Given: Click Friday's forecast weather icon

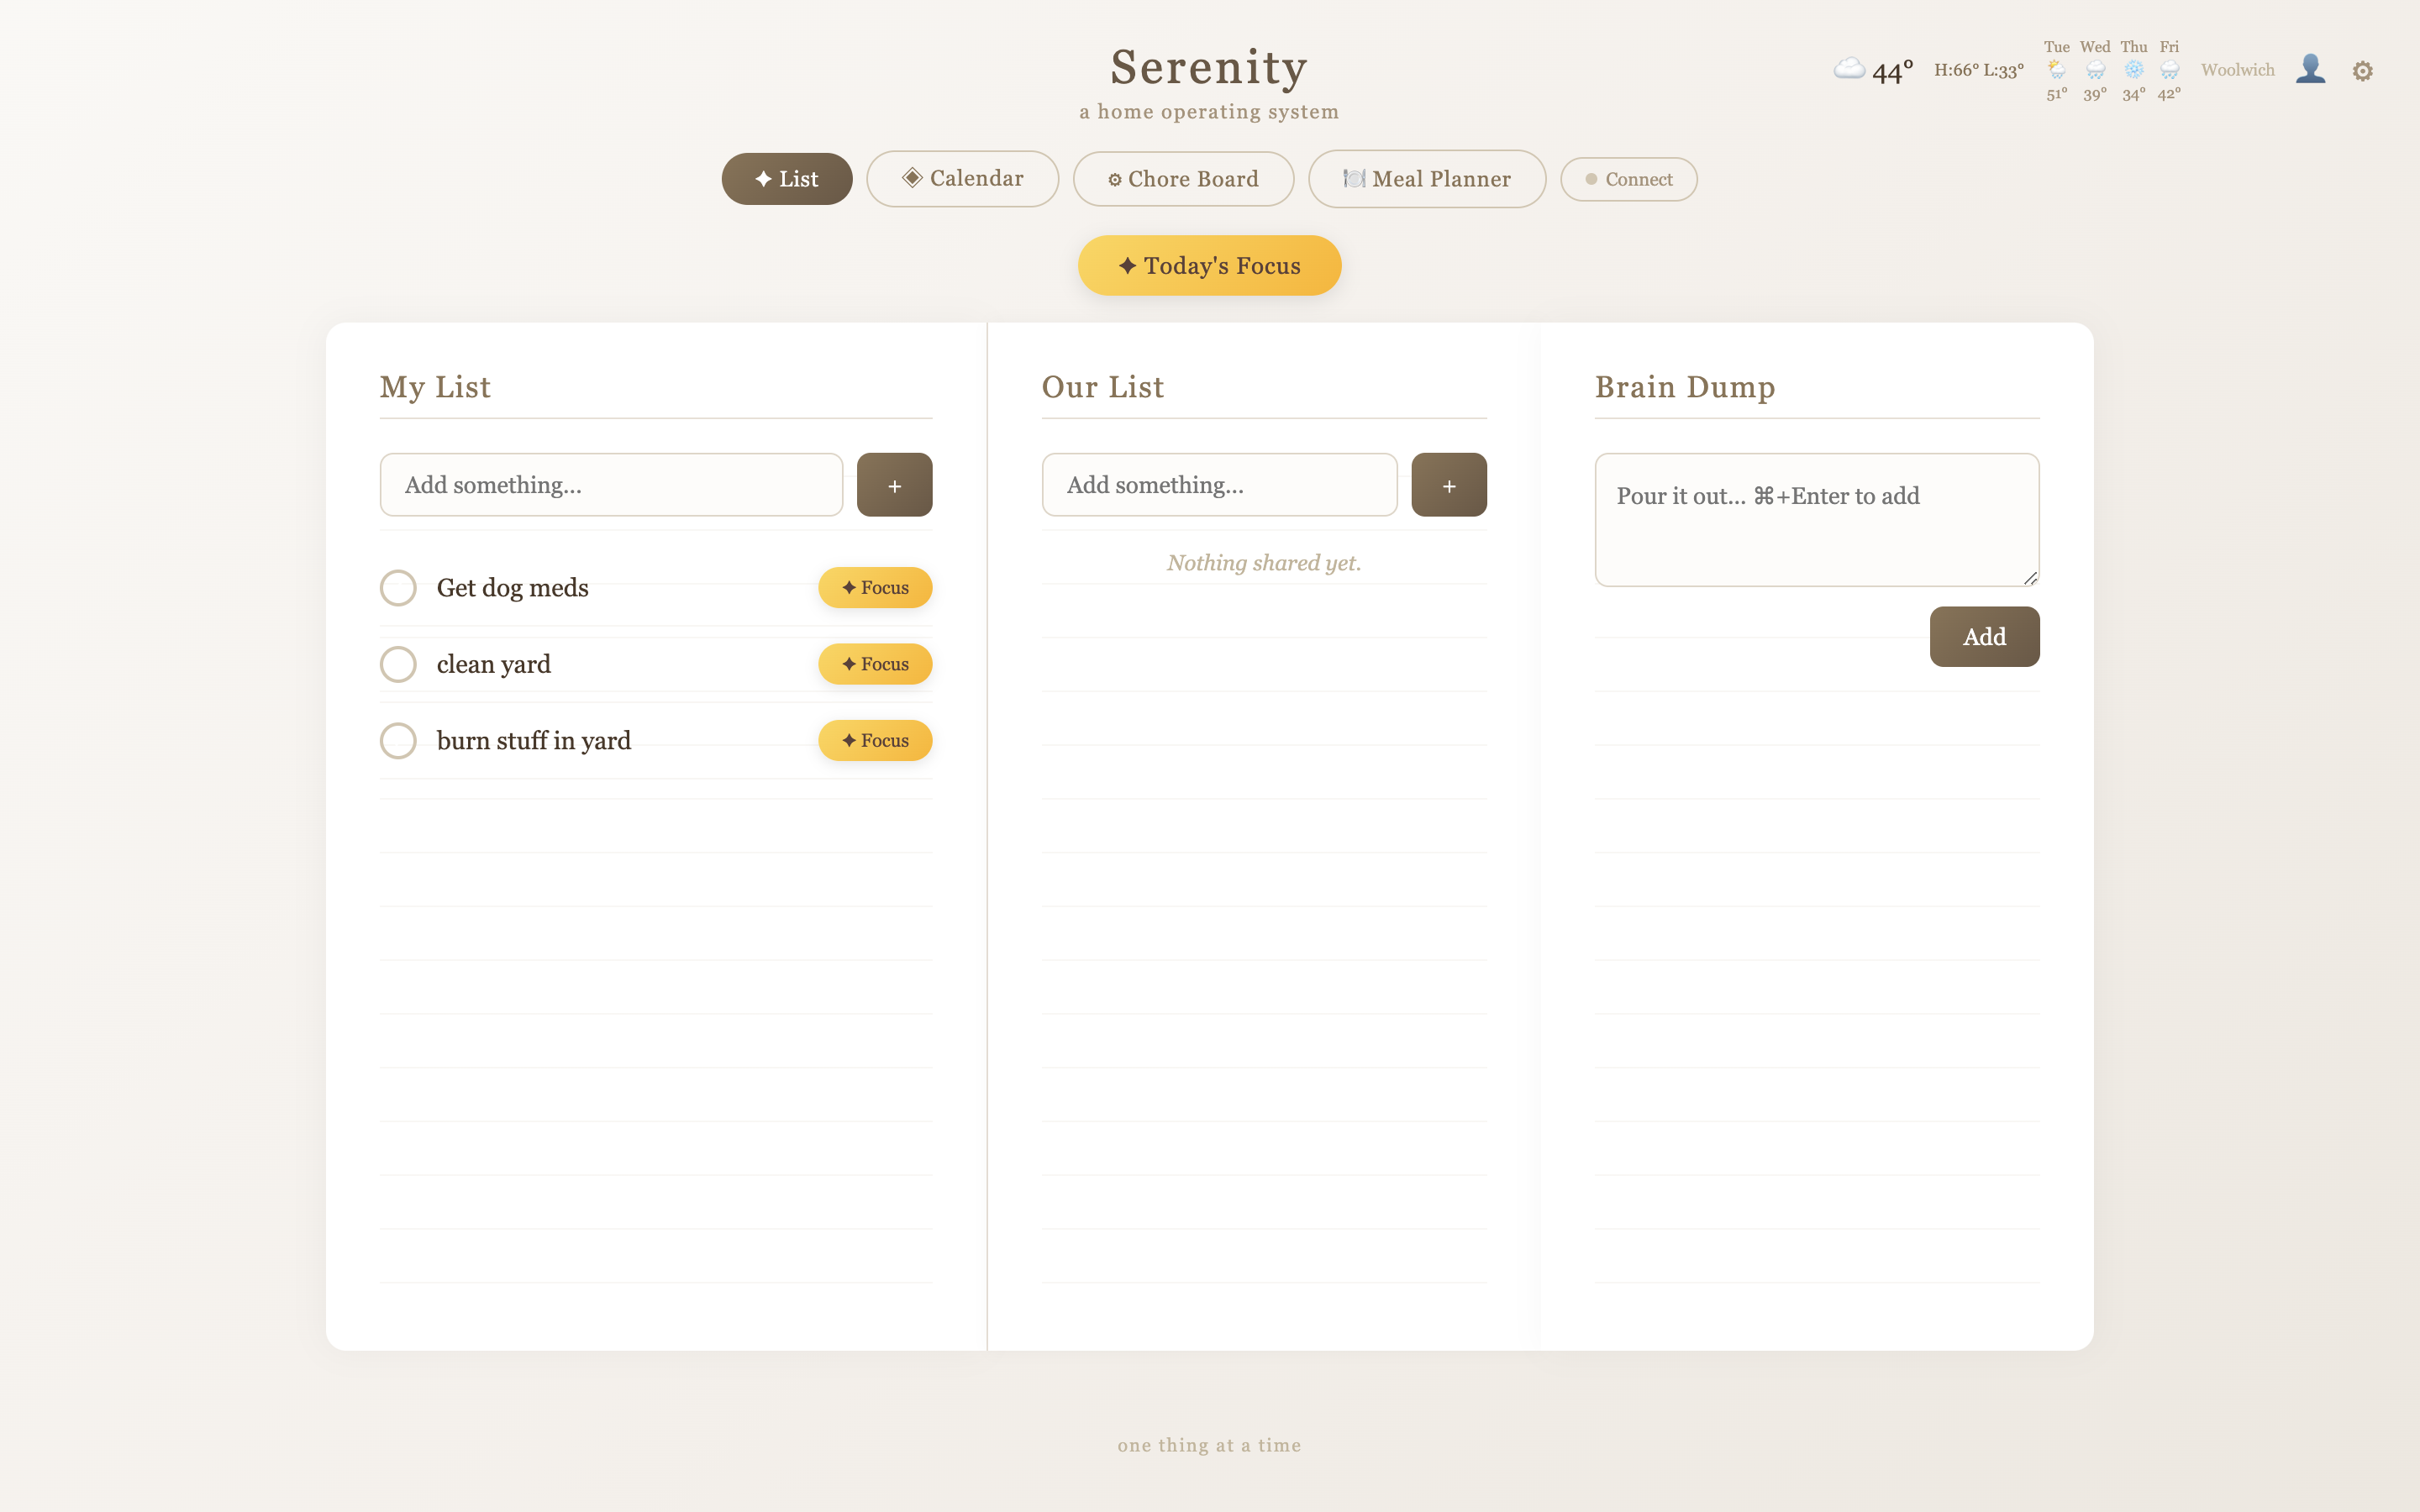Looking at the screenshot, I should (x=2169, y=70).
